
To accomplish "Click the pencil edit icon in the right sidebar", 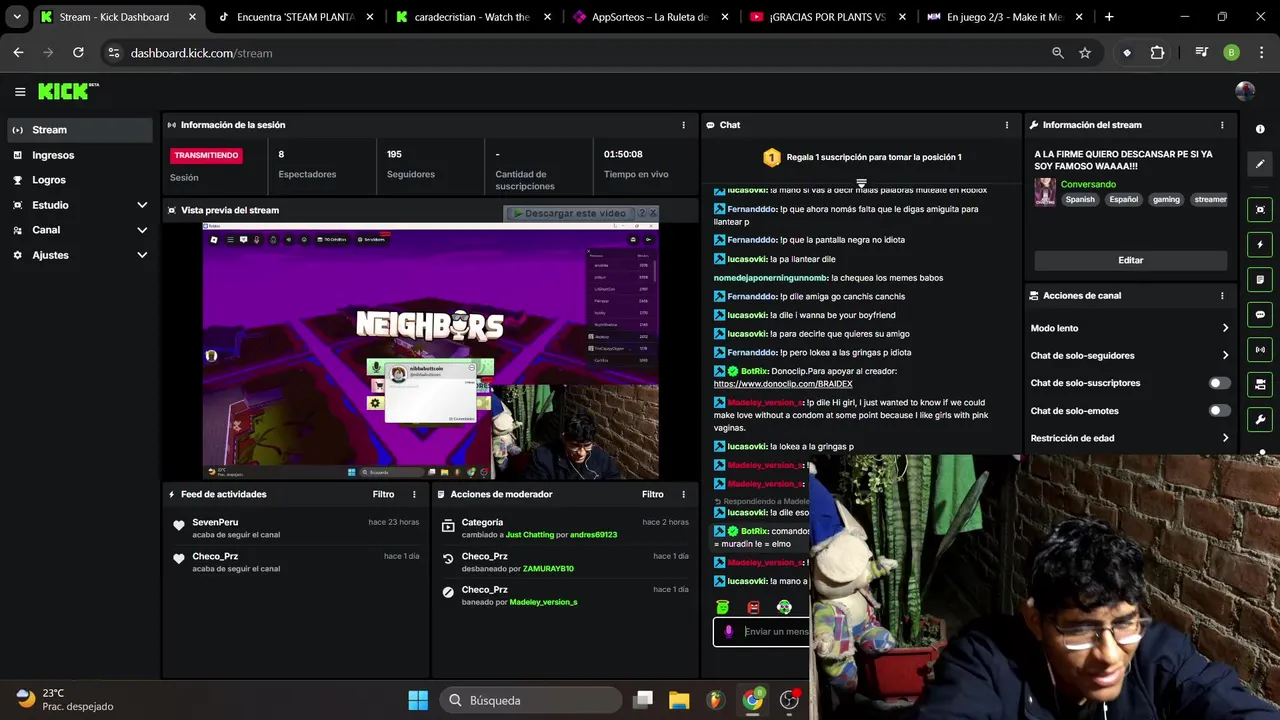I will [1260, 164].
